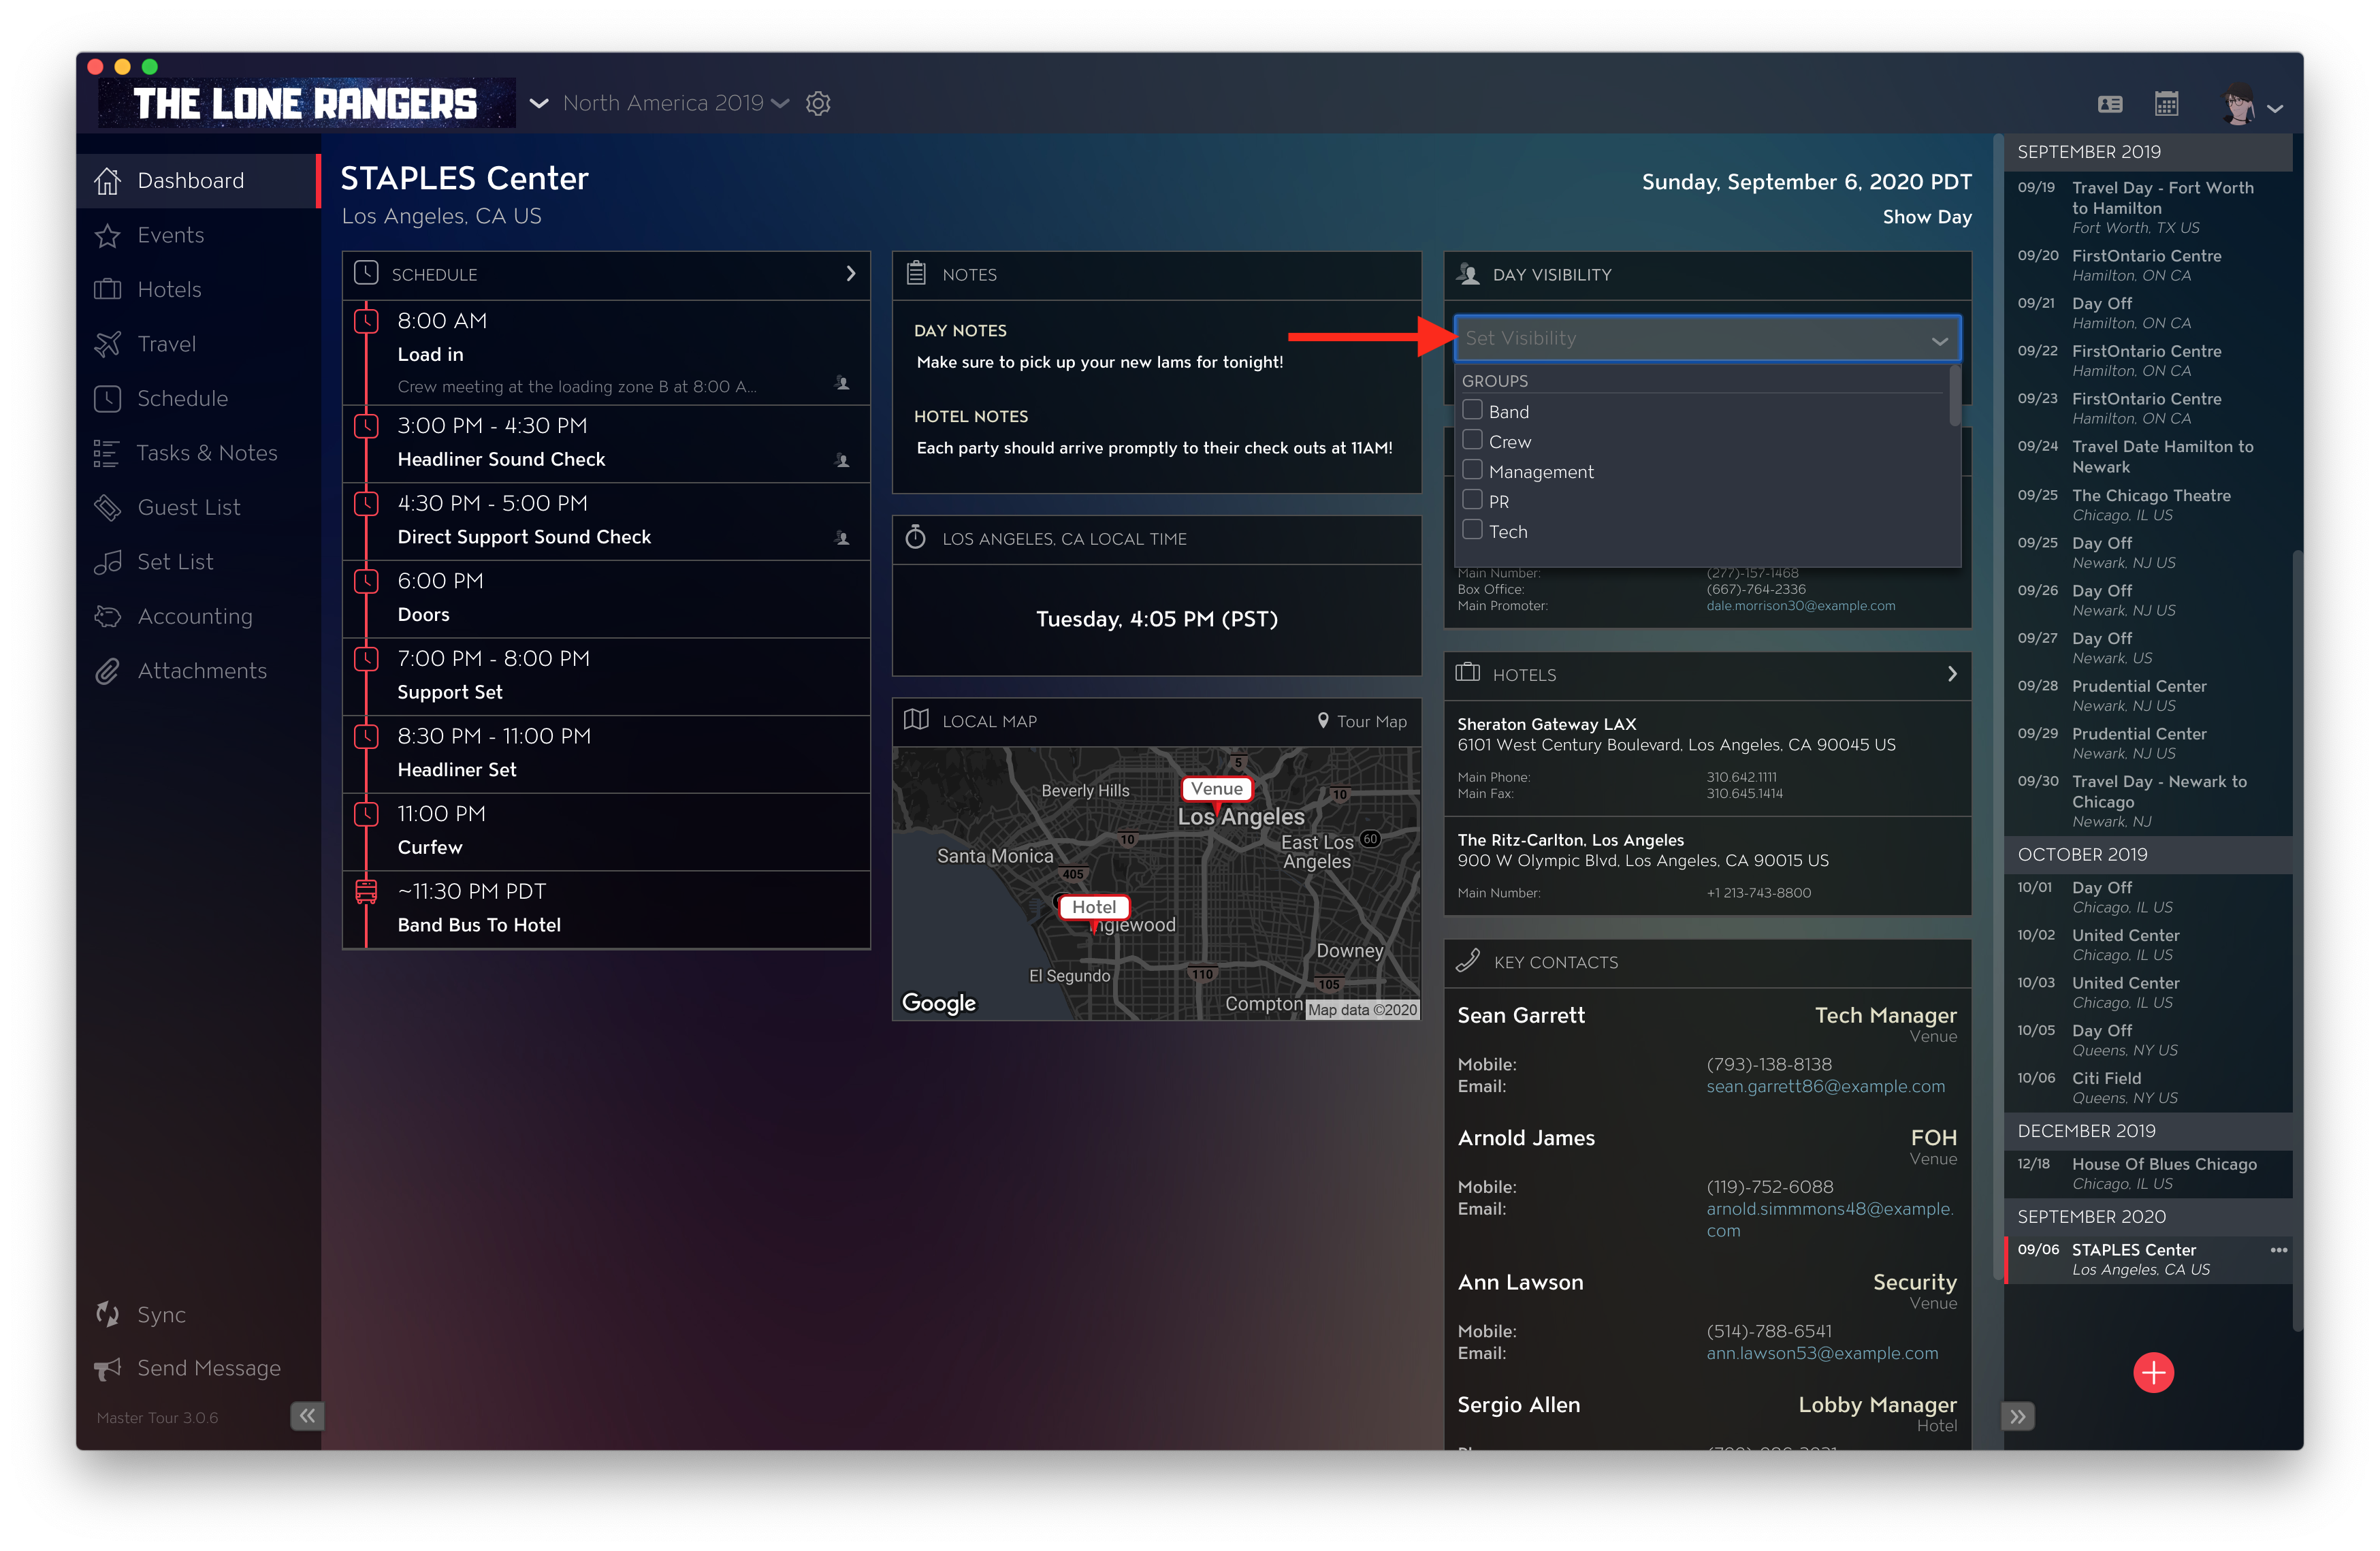
Task: Check the Crew group checkbox
Action: (1472, 440)
